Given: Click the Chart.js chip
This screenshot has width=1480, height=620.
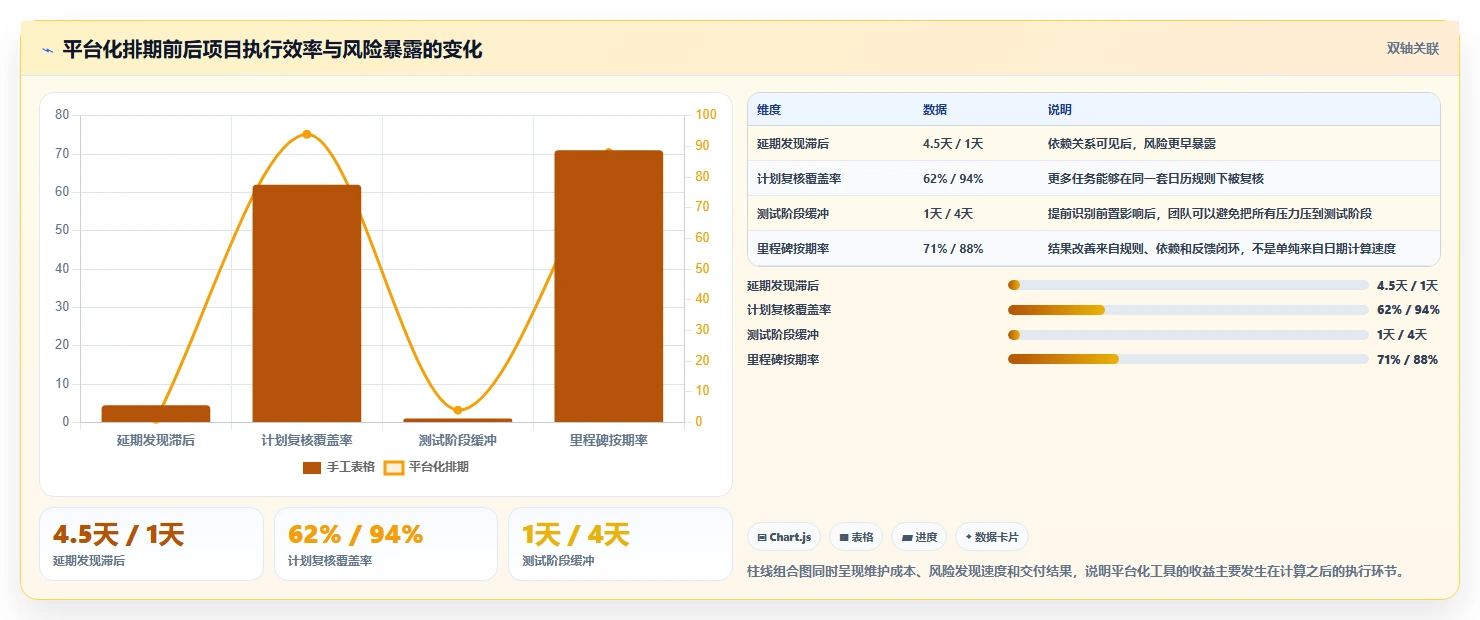Looking at the screenshot, I should 784,537.
